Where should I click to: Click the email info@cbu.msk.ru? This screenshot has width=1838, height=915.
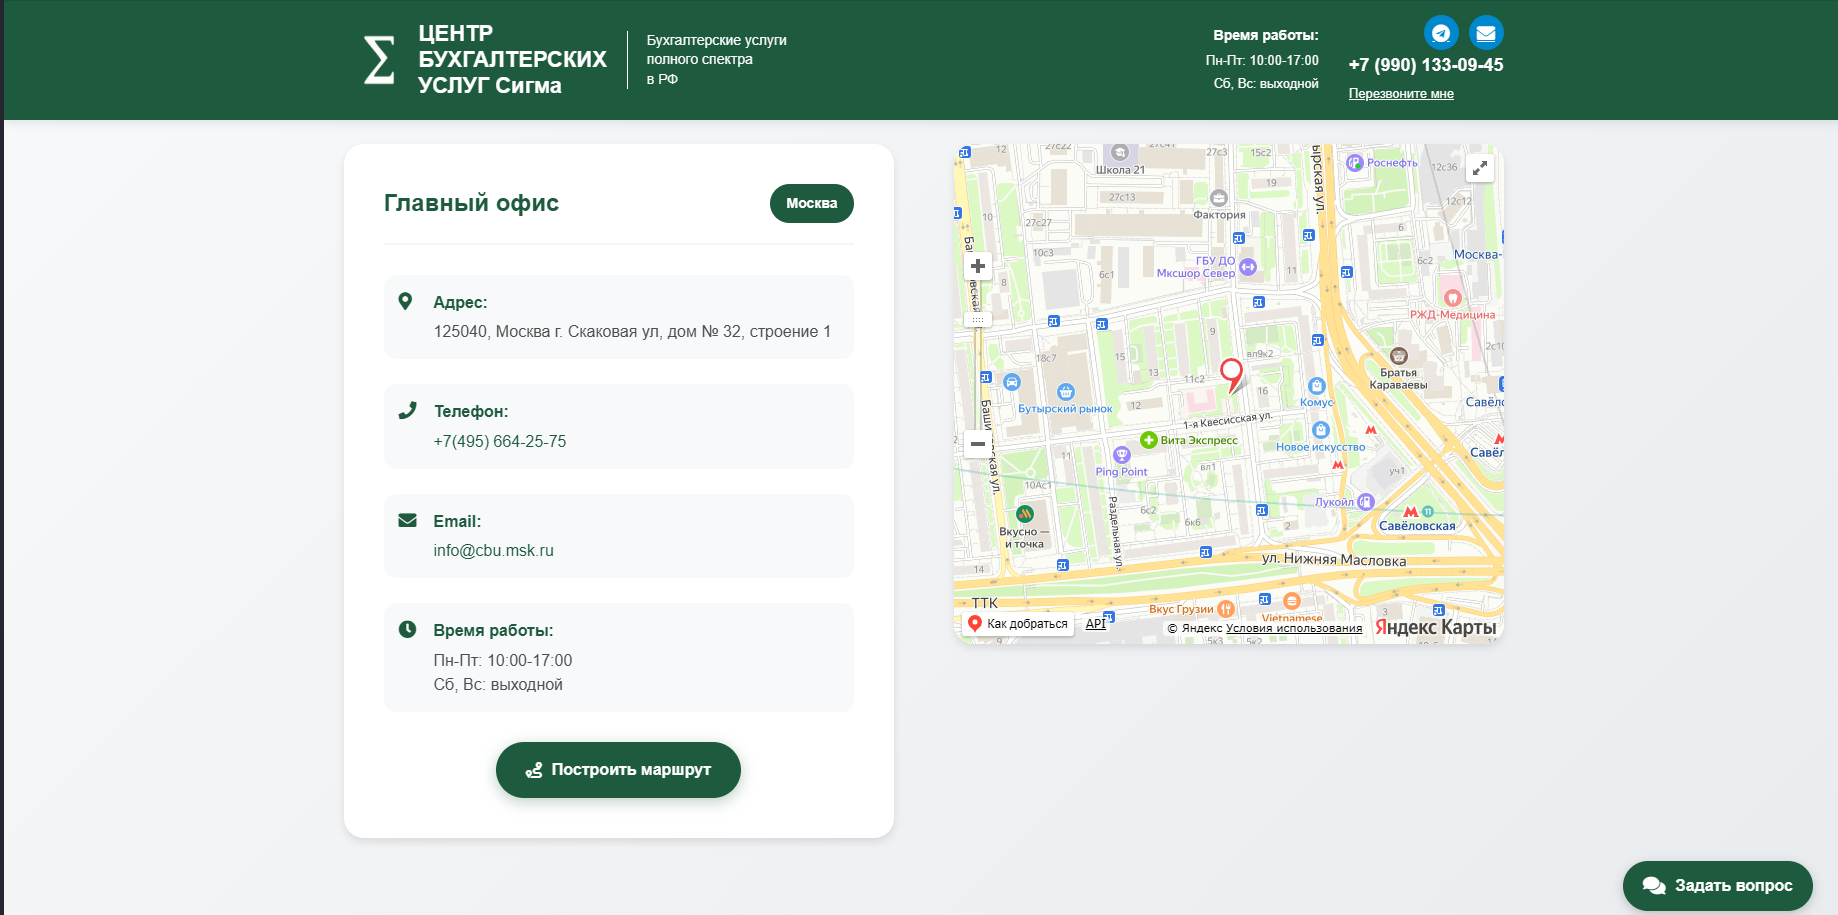(x=493, y=550)
